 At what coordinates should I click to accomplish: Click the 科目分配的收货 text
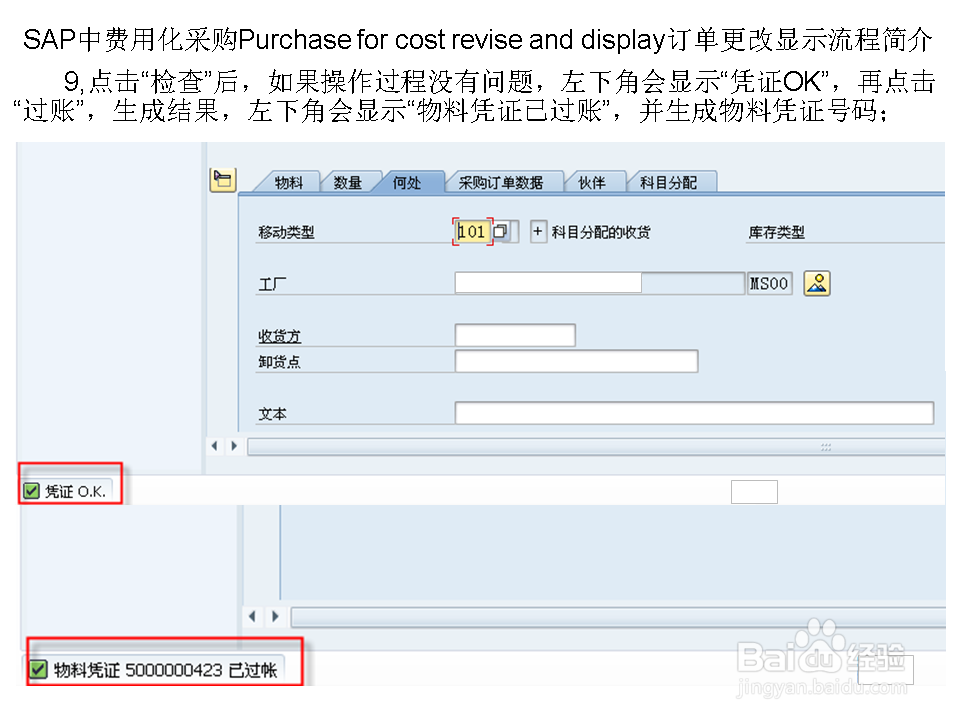pos(601,232)
